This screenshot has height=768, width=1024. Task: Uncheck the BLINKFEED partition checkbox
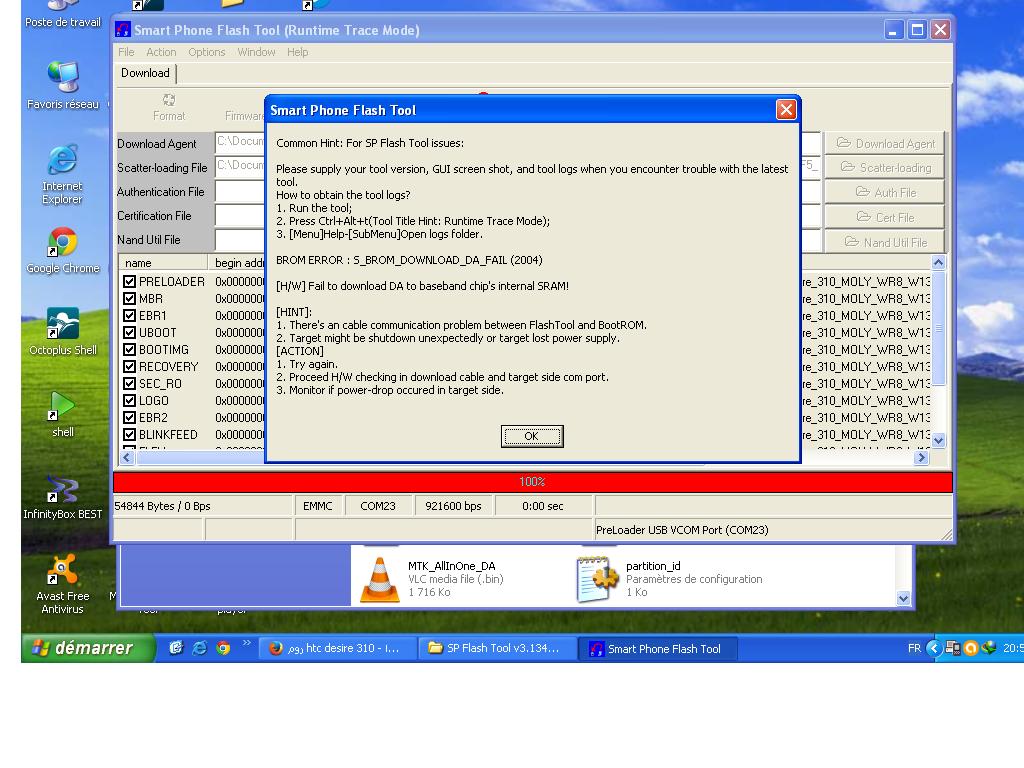coord(129,434)
